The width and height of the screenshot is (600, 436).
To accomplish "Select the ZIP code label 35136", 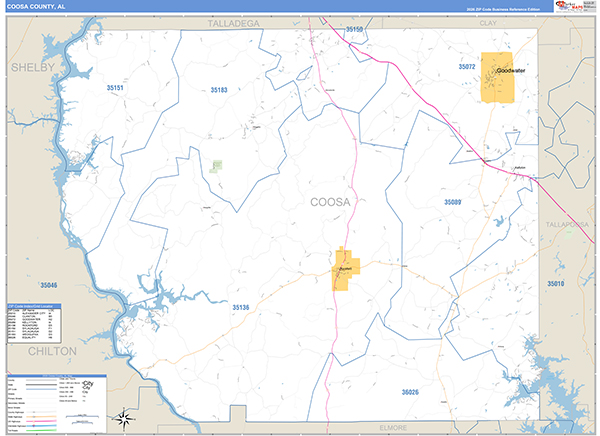I will coord(241,307).
